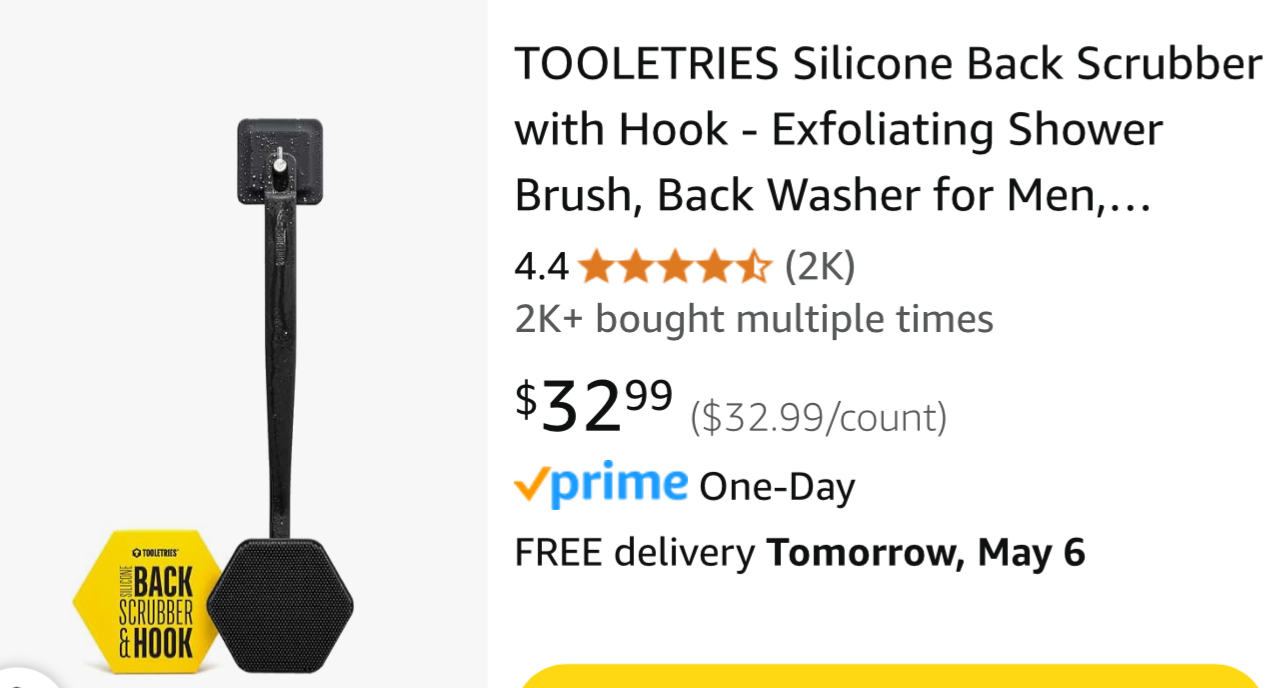
Task: Click the $32.99 product price
Action: [594, 405]
